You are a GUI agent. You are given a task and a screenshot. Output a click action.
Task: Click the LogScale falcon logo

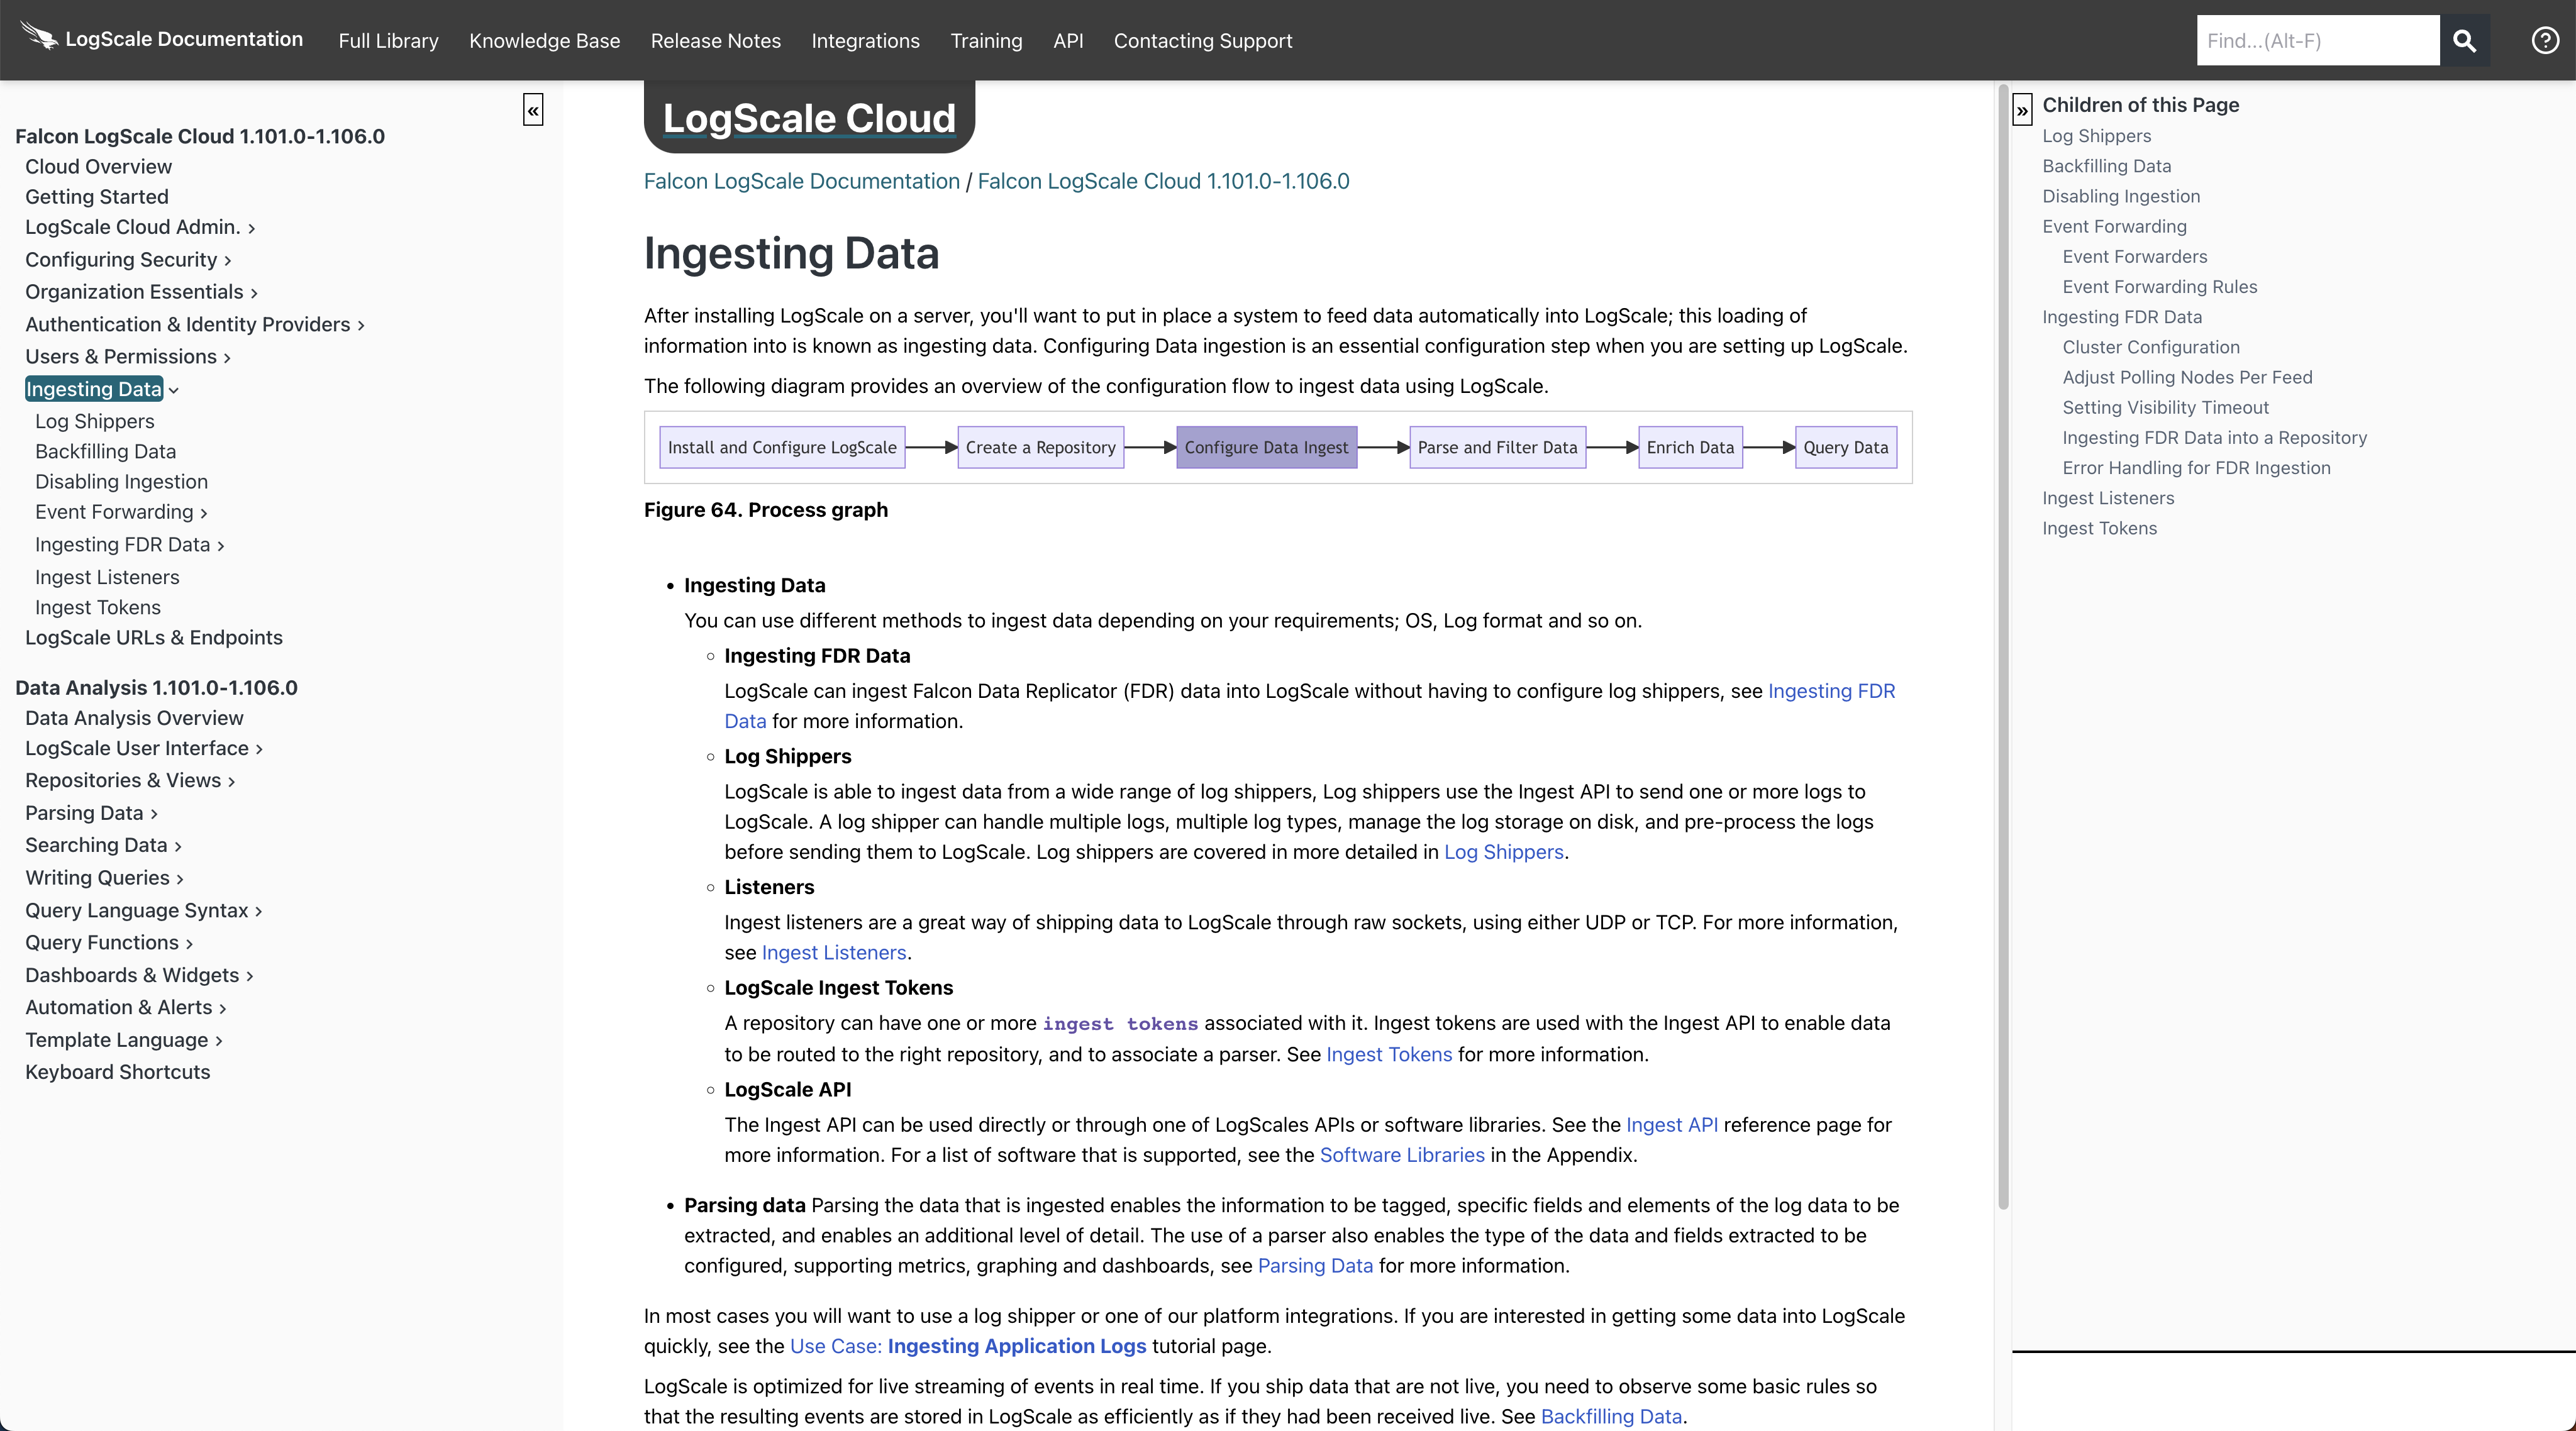click(x=40, y=37)
